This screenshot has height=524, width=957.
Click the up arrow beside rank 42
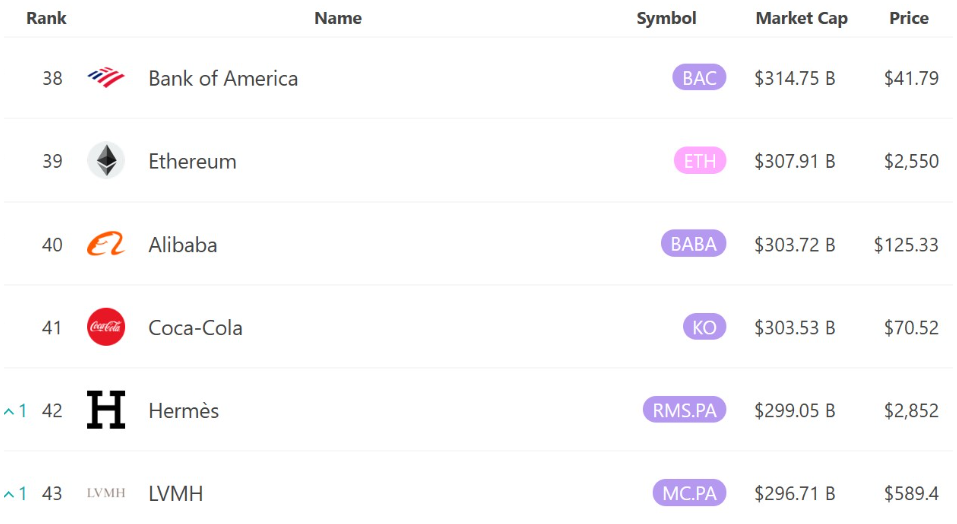coord(9,412)
